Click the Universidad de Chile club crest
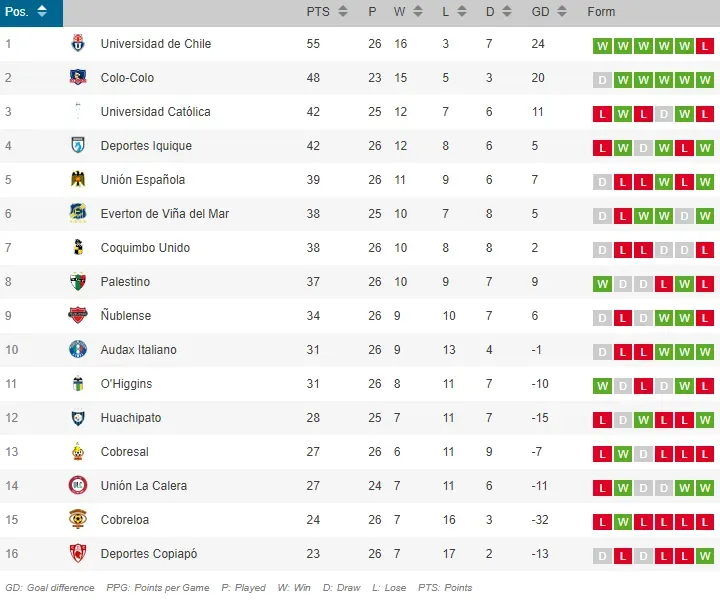Image resolution: width=720 pixels, height=601 pixels. [78, 44]
